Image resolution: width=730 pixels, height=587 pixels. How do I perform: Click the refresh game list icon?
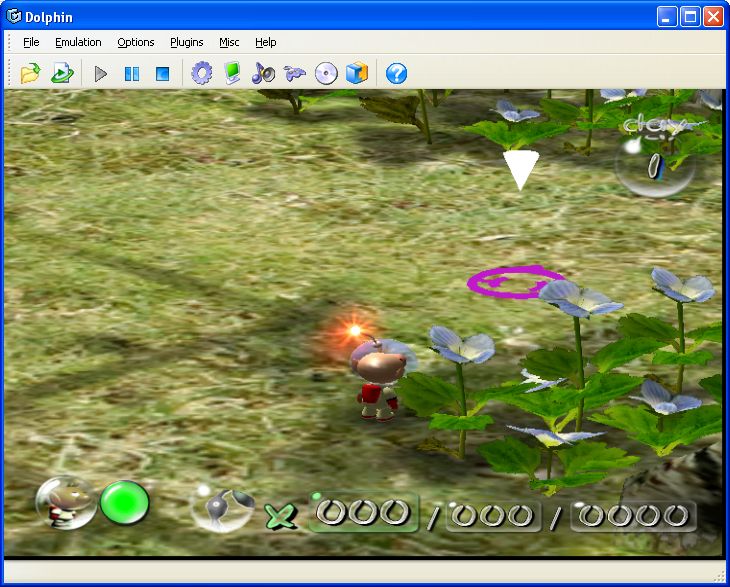[x=61, y=74]
